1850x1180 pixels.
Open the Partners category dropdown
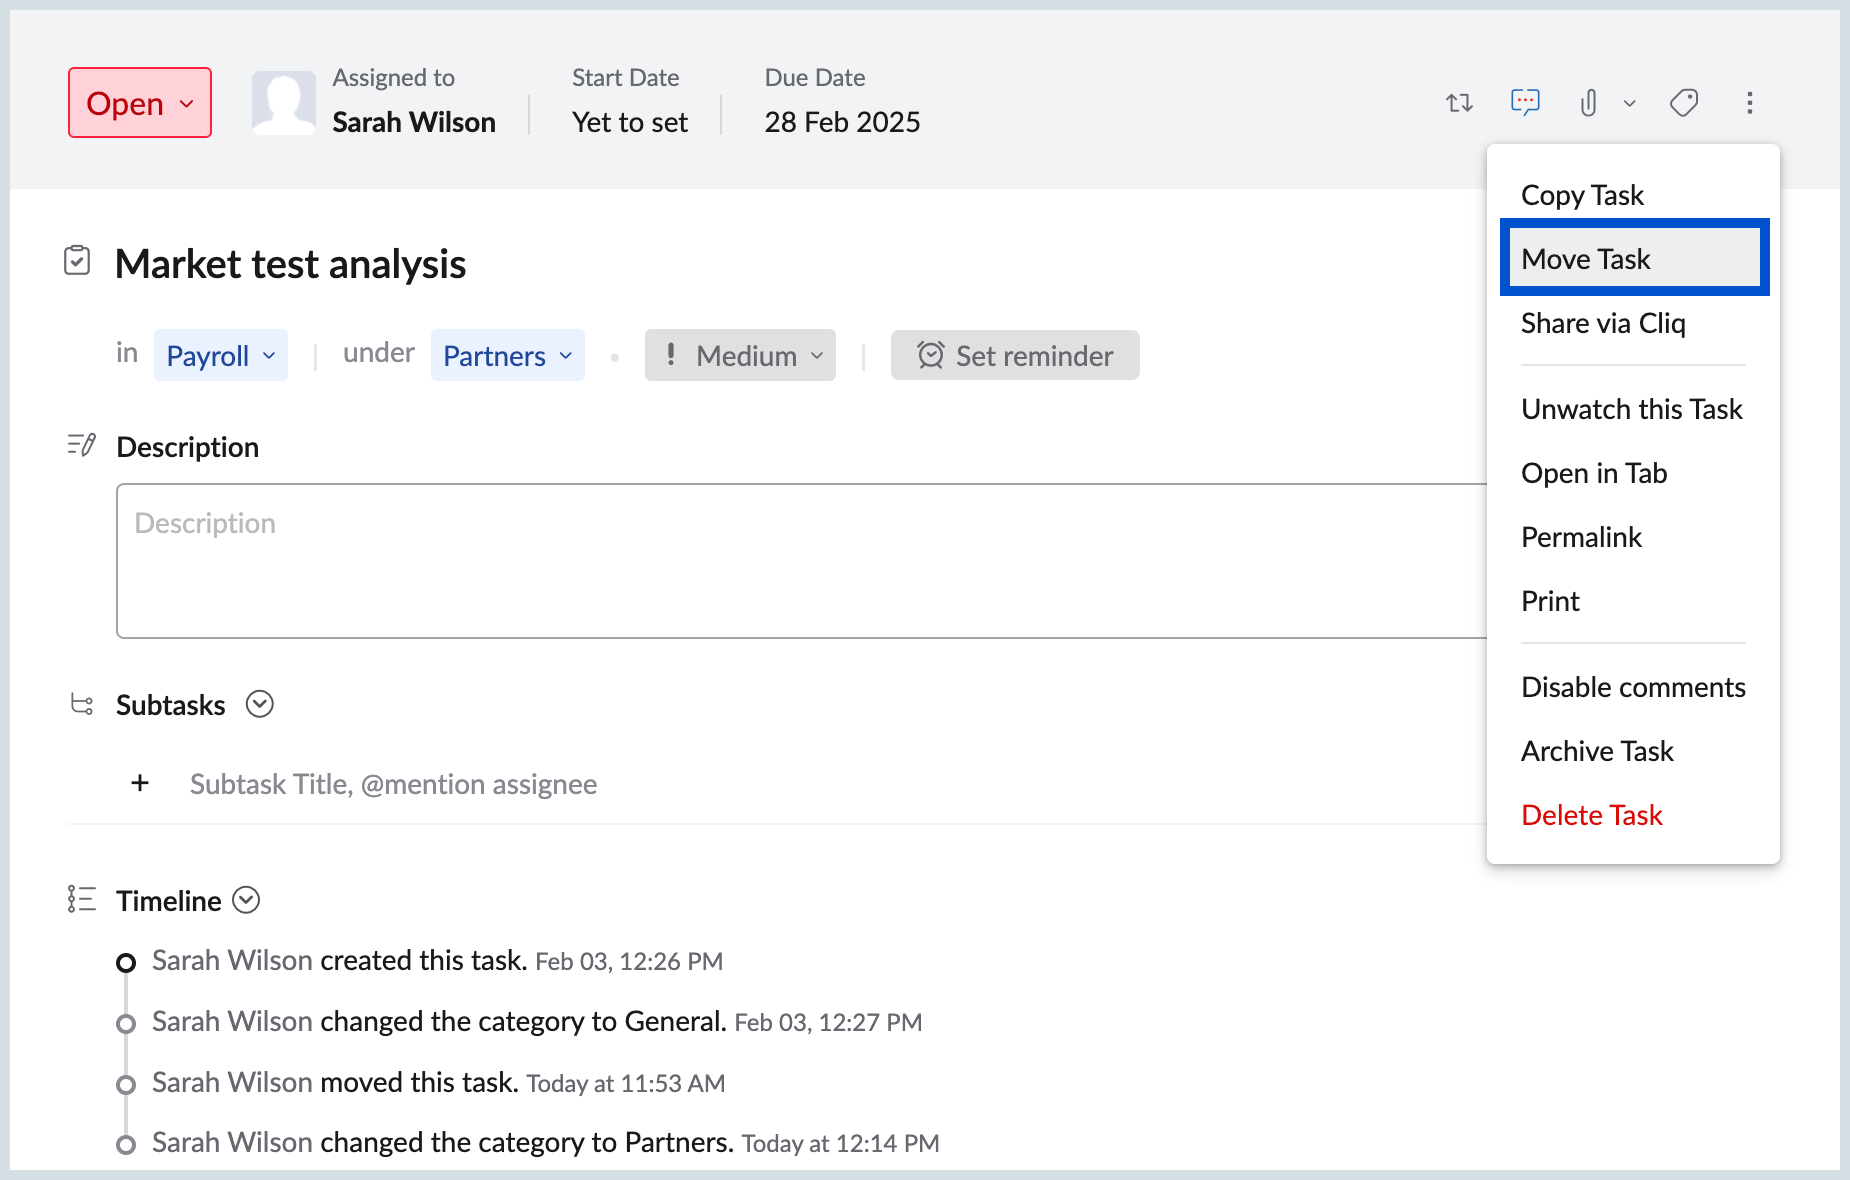tap(507, 356)
